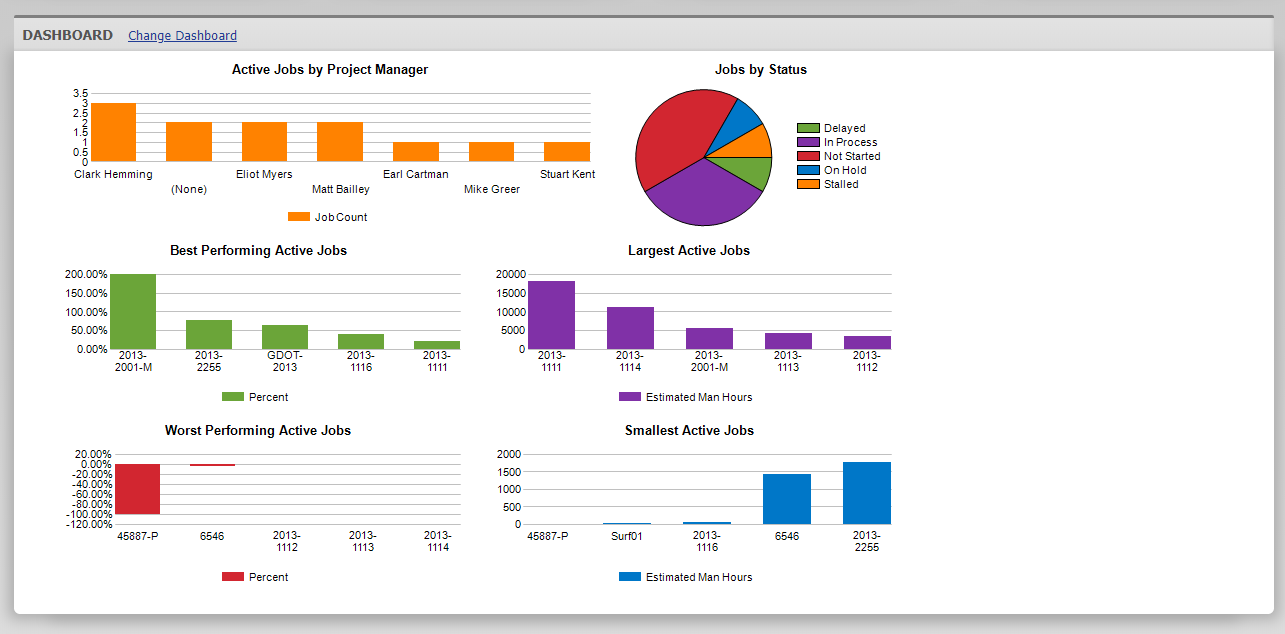Image resolution: width=1285 pixels, height=634 pixels.
Task: Click Matt Bailley's orange job count bar
Action: 340,140
